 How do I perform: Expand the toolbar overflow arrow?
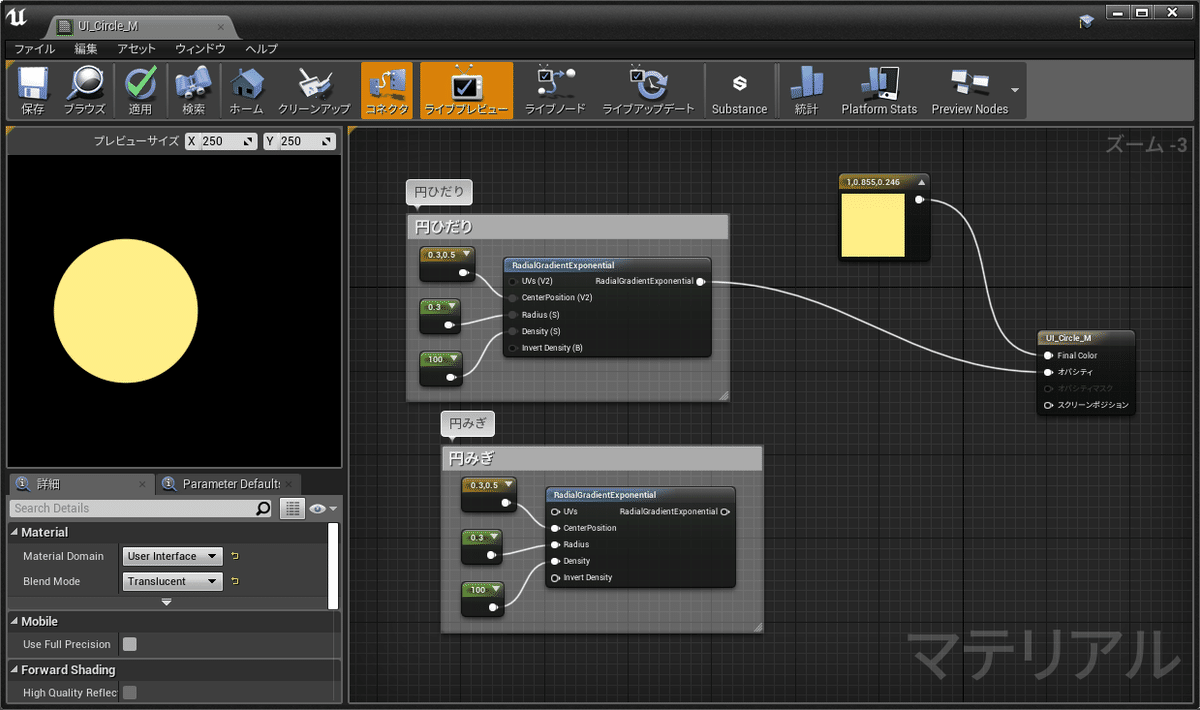click(1015, 90)
